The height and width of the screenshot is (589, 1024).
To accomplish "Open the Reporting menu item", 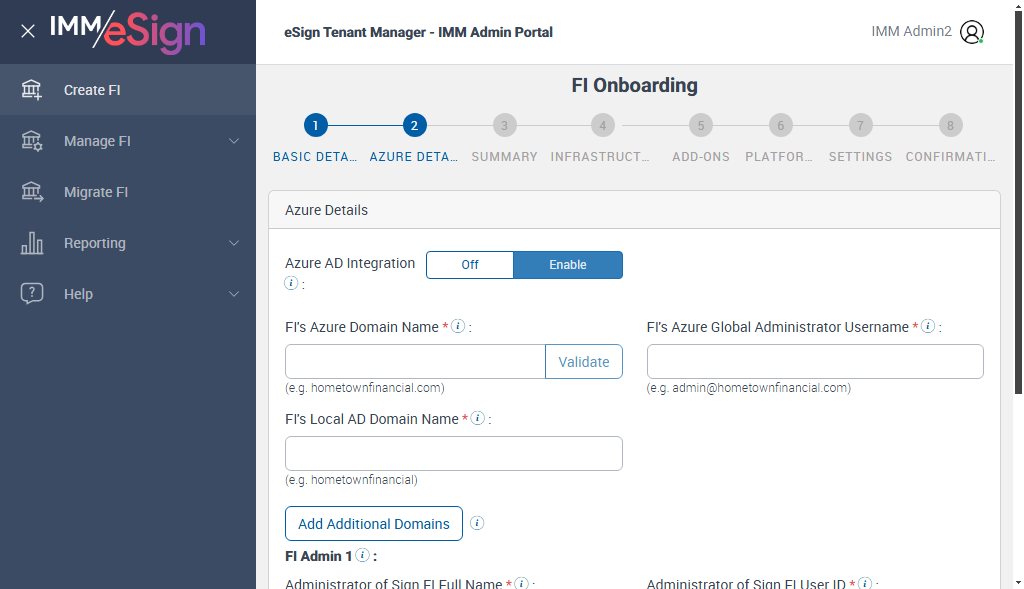I will click(128, 243).
